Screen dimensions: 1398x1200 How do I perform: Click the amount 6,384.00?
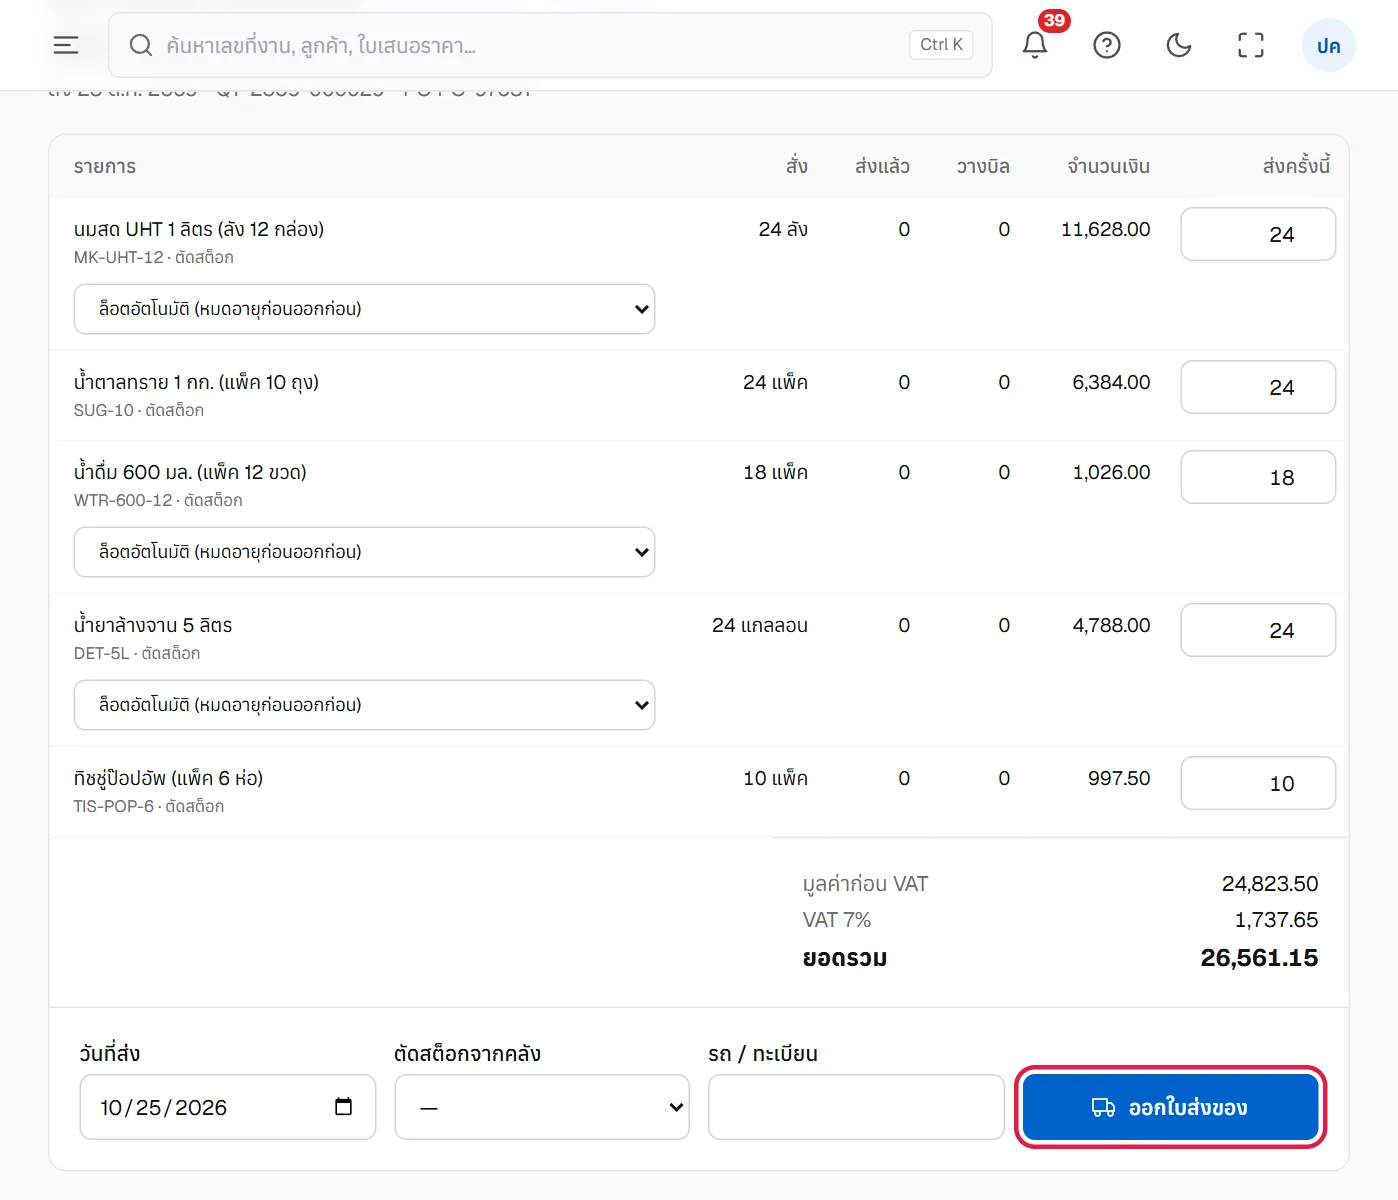(x=1111, y=382)
